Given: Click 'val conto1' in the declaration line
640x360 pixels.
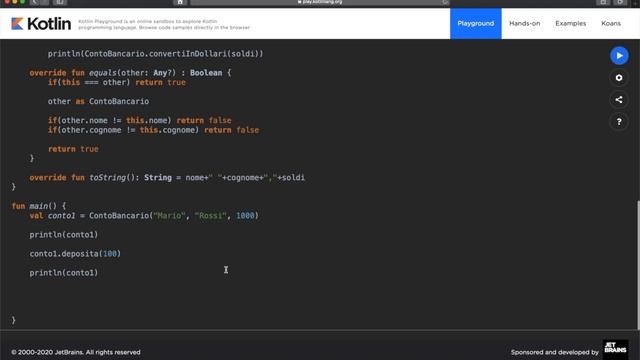Looking at the screenshot, I should 52,216.
